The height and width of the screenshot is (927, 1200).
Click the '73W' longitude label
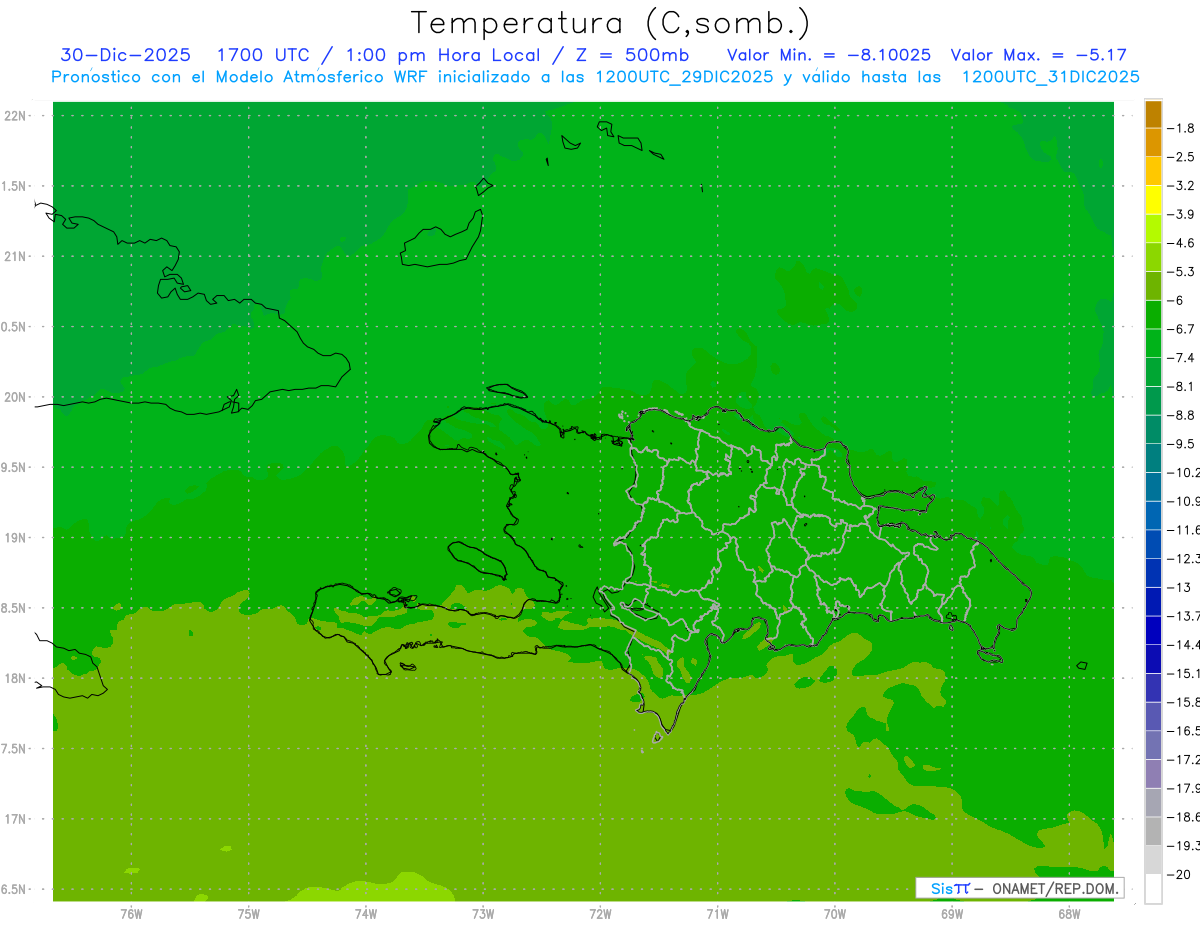(483, 914)
